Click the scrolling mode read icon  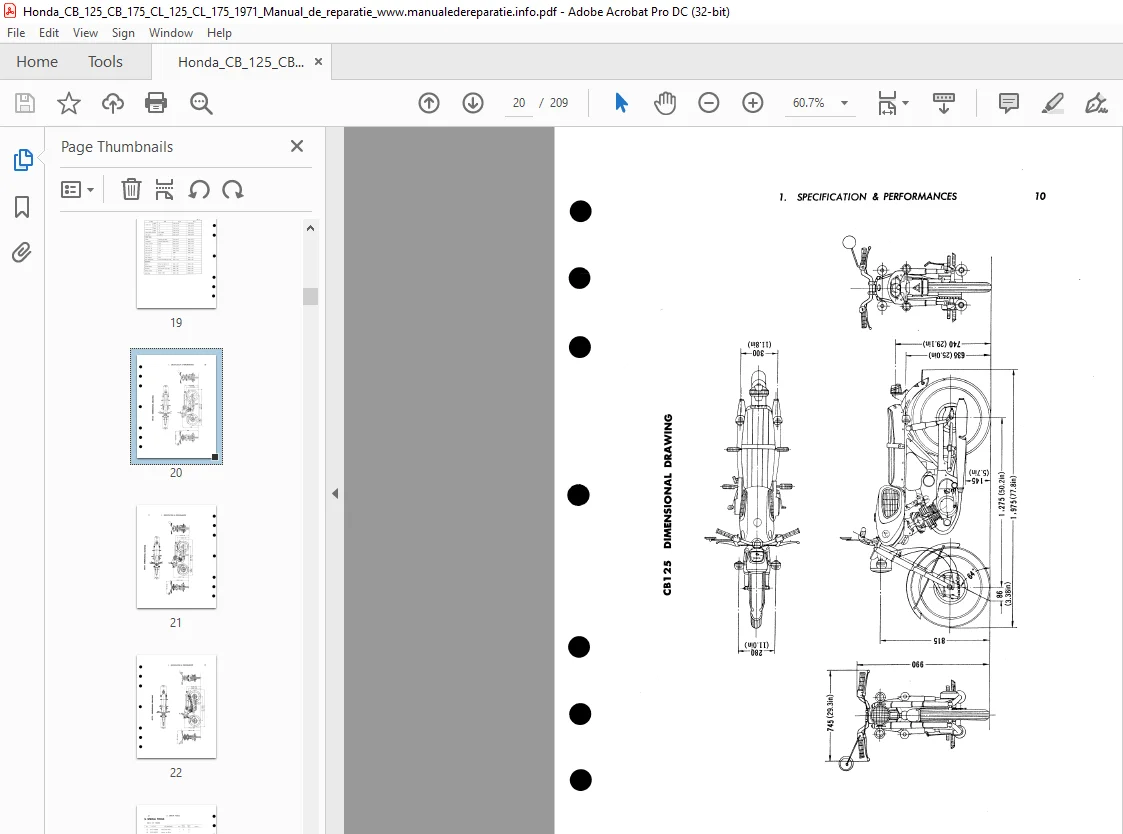[944, 103]
